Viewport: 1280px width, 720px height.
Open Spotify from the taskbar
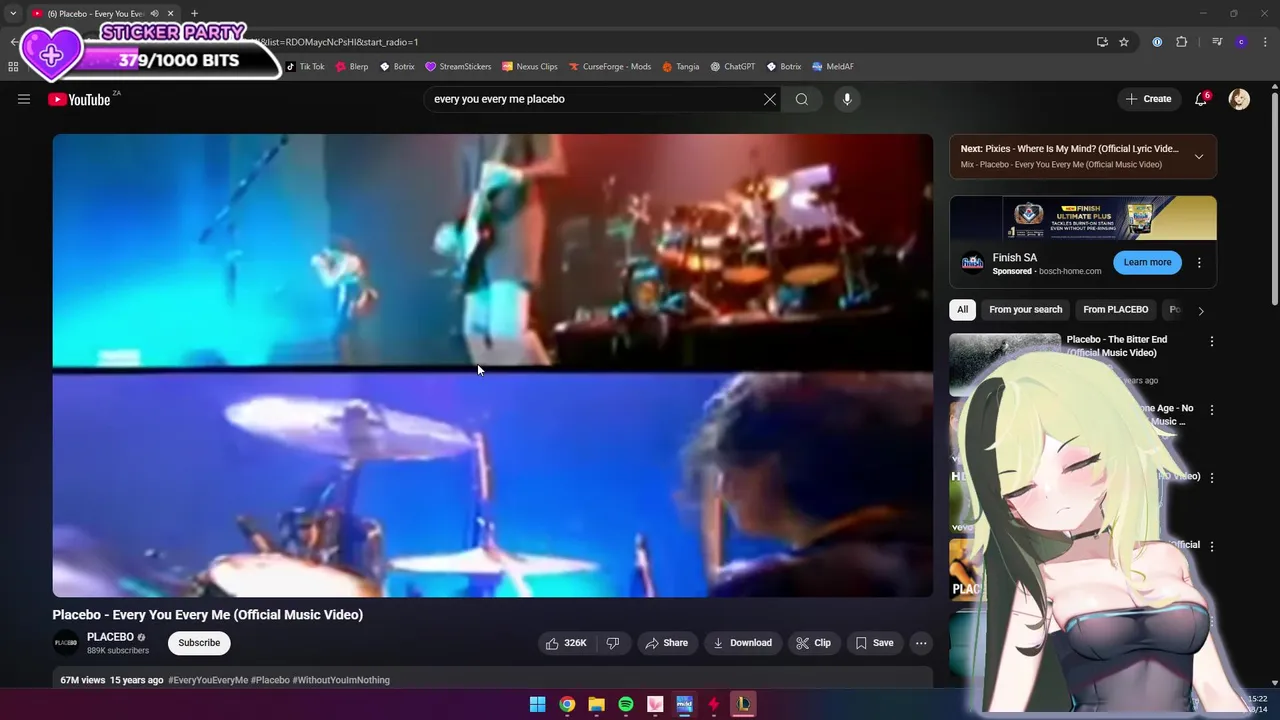click(x=625, y=704)
